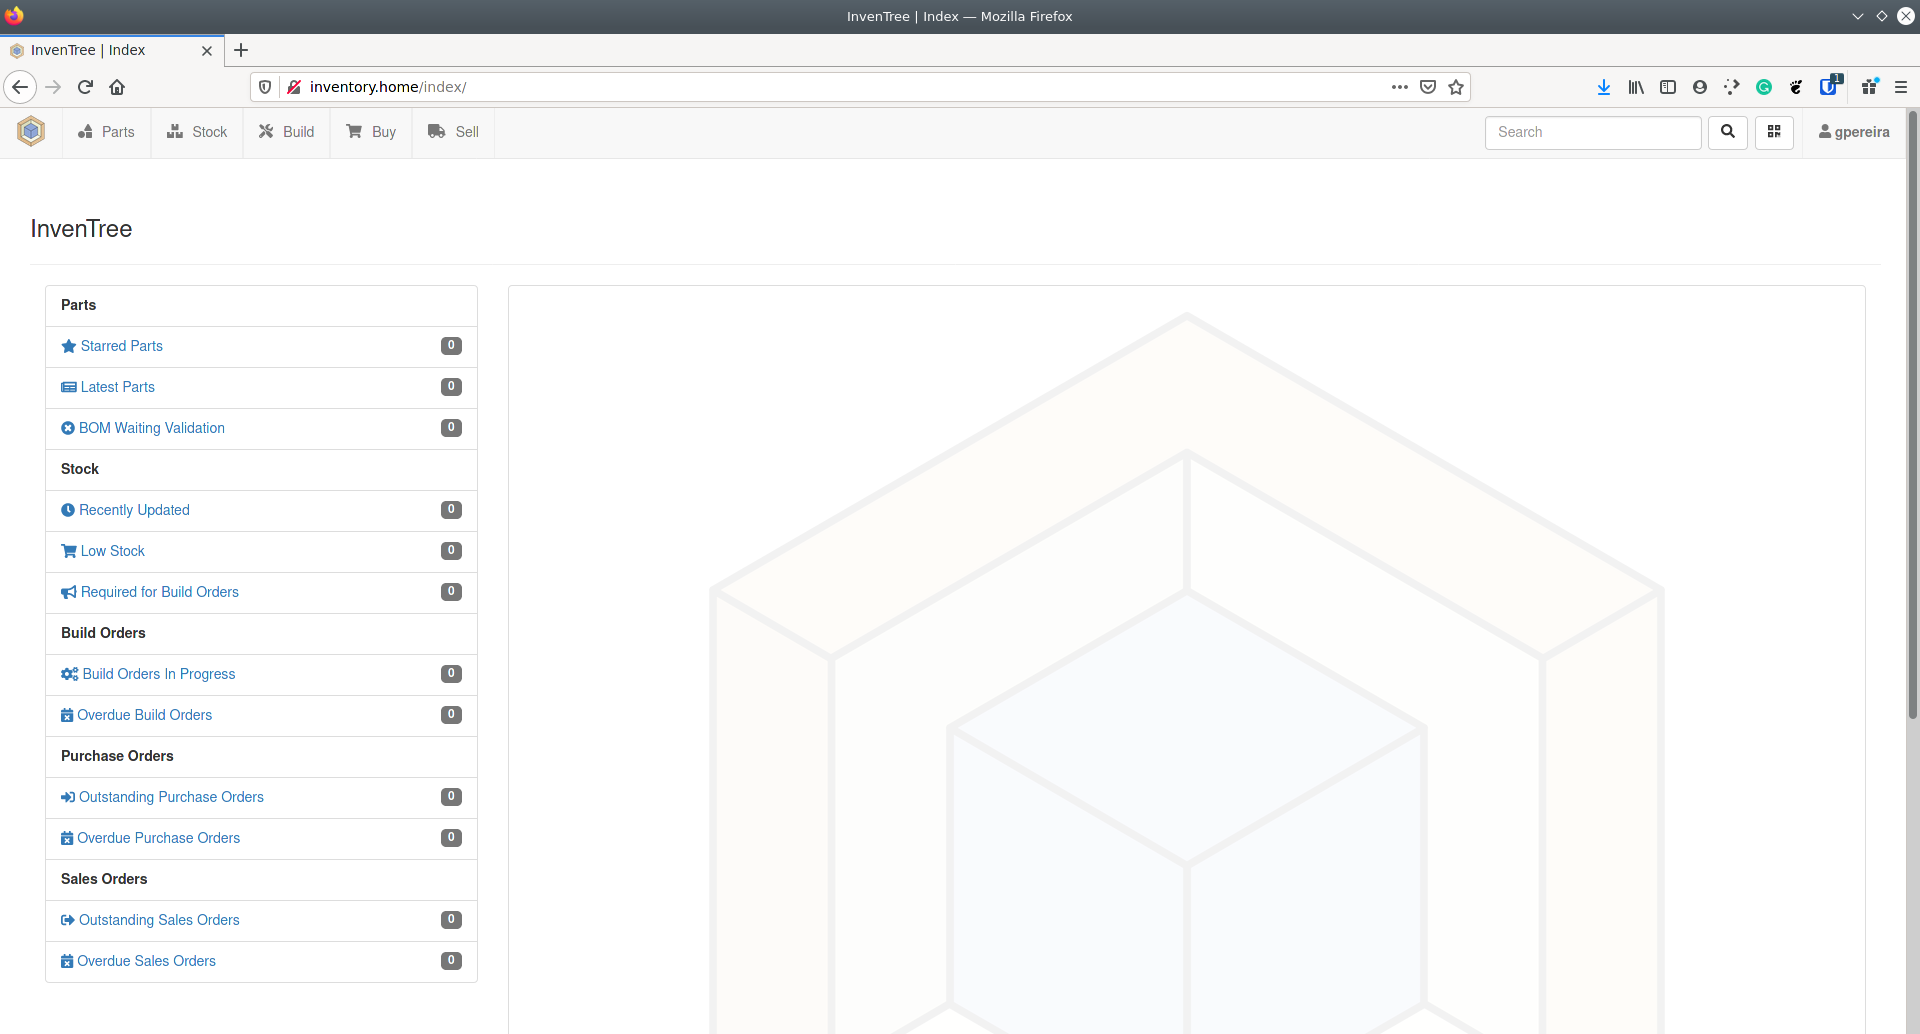Open the Sell navigation menu

[452, 131]
